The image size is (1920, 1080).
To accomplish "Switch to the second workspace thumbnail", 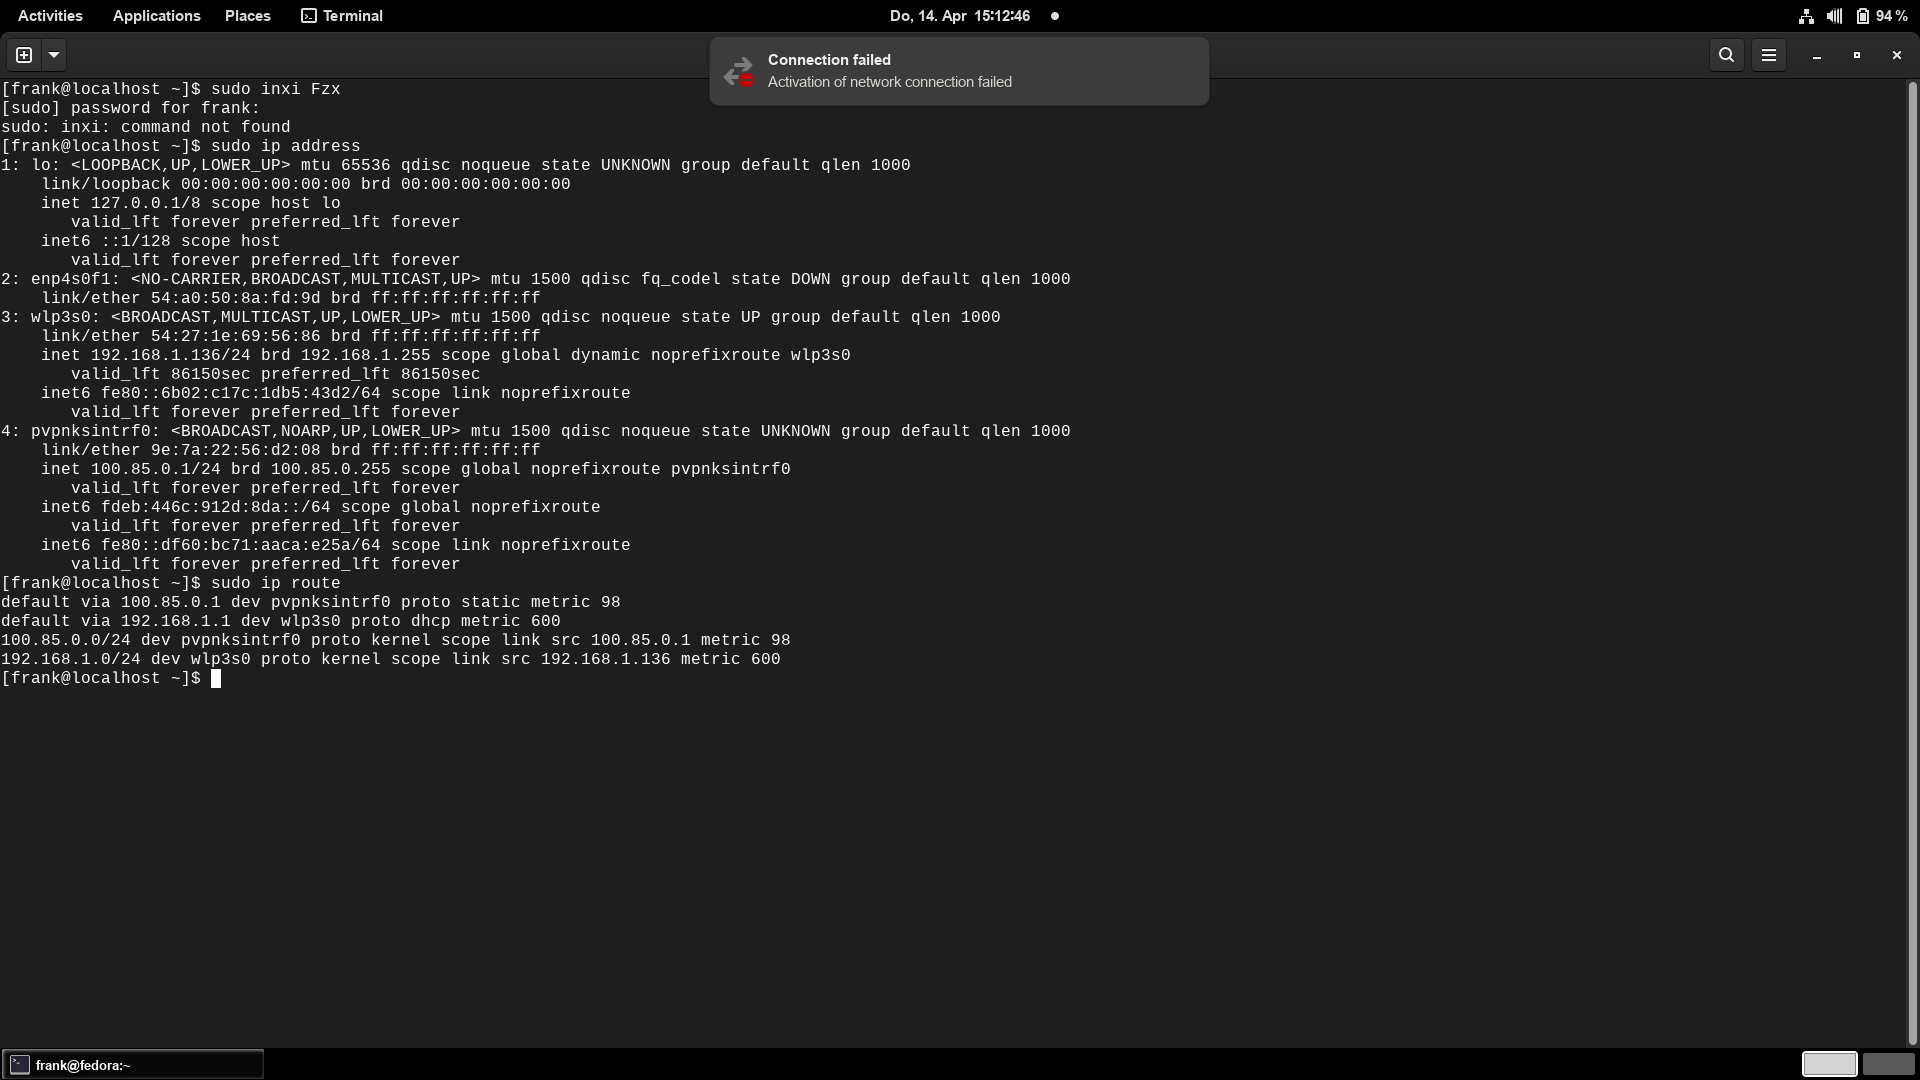I will [x=1888, y=1064].
